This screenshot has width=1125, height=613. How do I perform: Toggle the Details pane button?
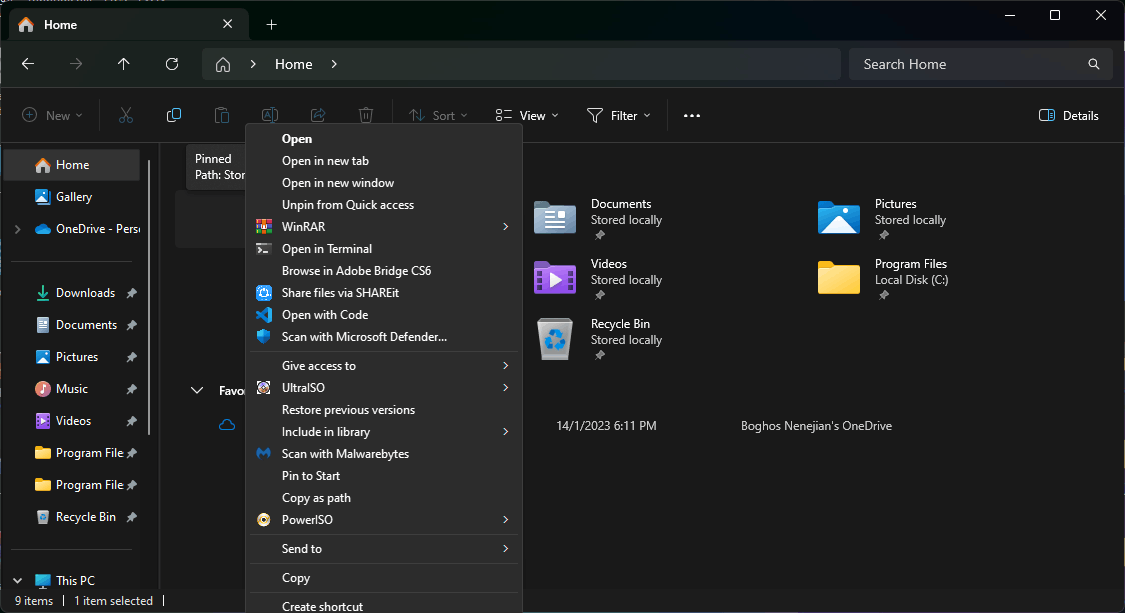[x=1069, y=116]
